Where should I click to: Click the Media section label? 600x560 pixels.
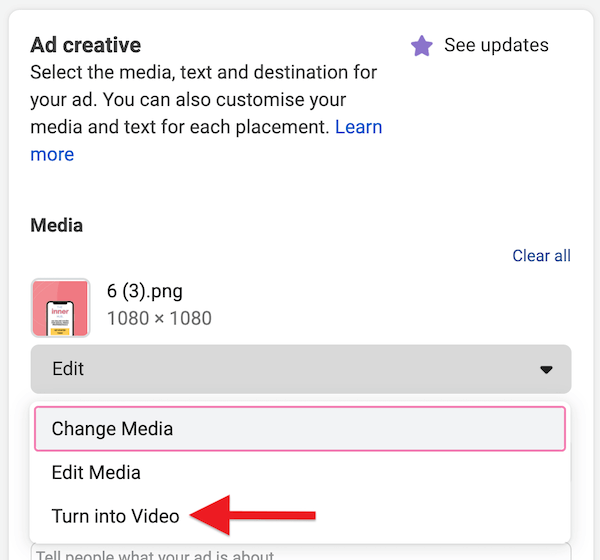pyautogui.click(x=57, y=225)
